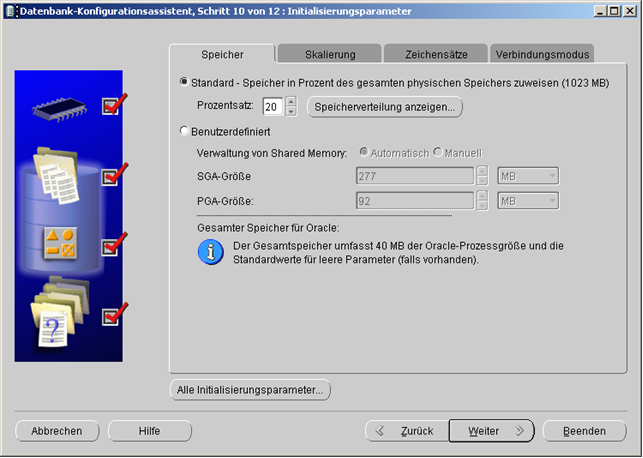Click the blue information icon
Image resolution: width=643 pixels, height=458 pixels.
click(210, 252)
